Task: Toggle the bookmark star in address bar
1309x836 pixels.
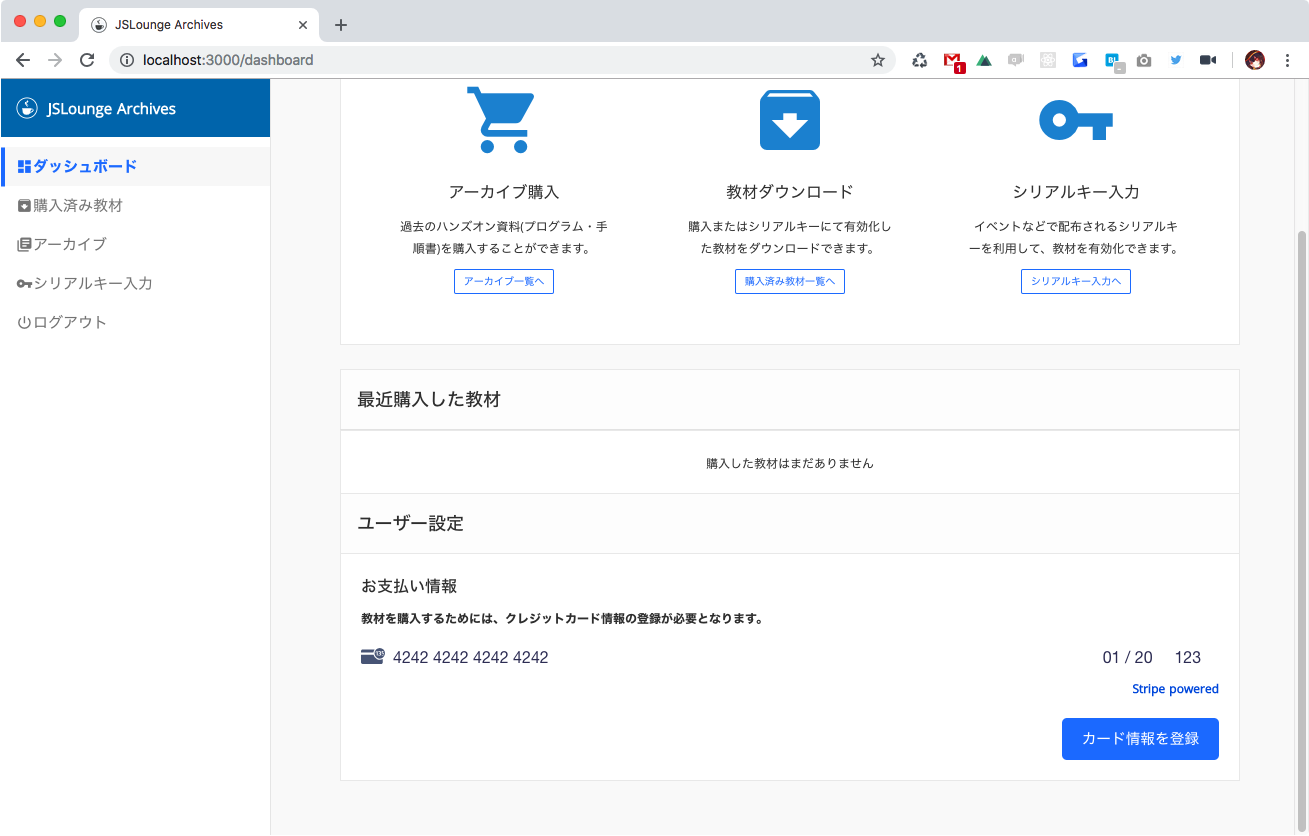Action: [x=877, y=60]
